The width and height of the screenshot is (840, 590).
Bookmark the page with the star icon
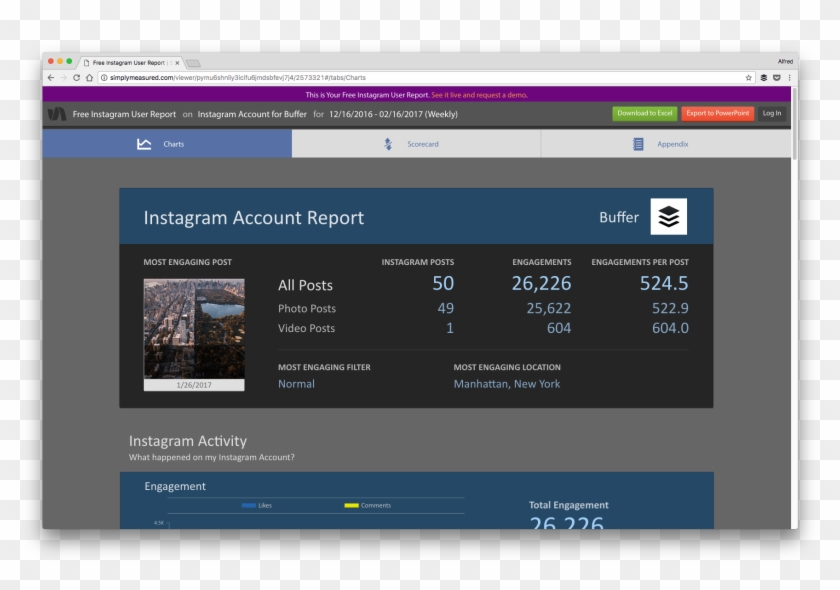click(747, 75)
